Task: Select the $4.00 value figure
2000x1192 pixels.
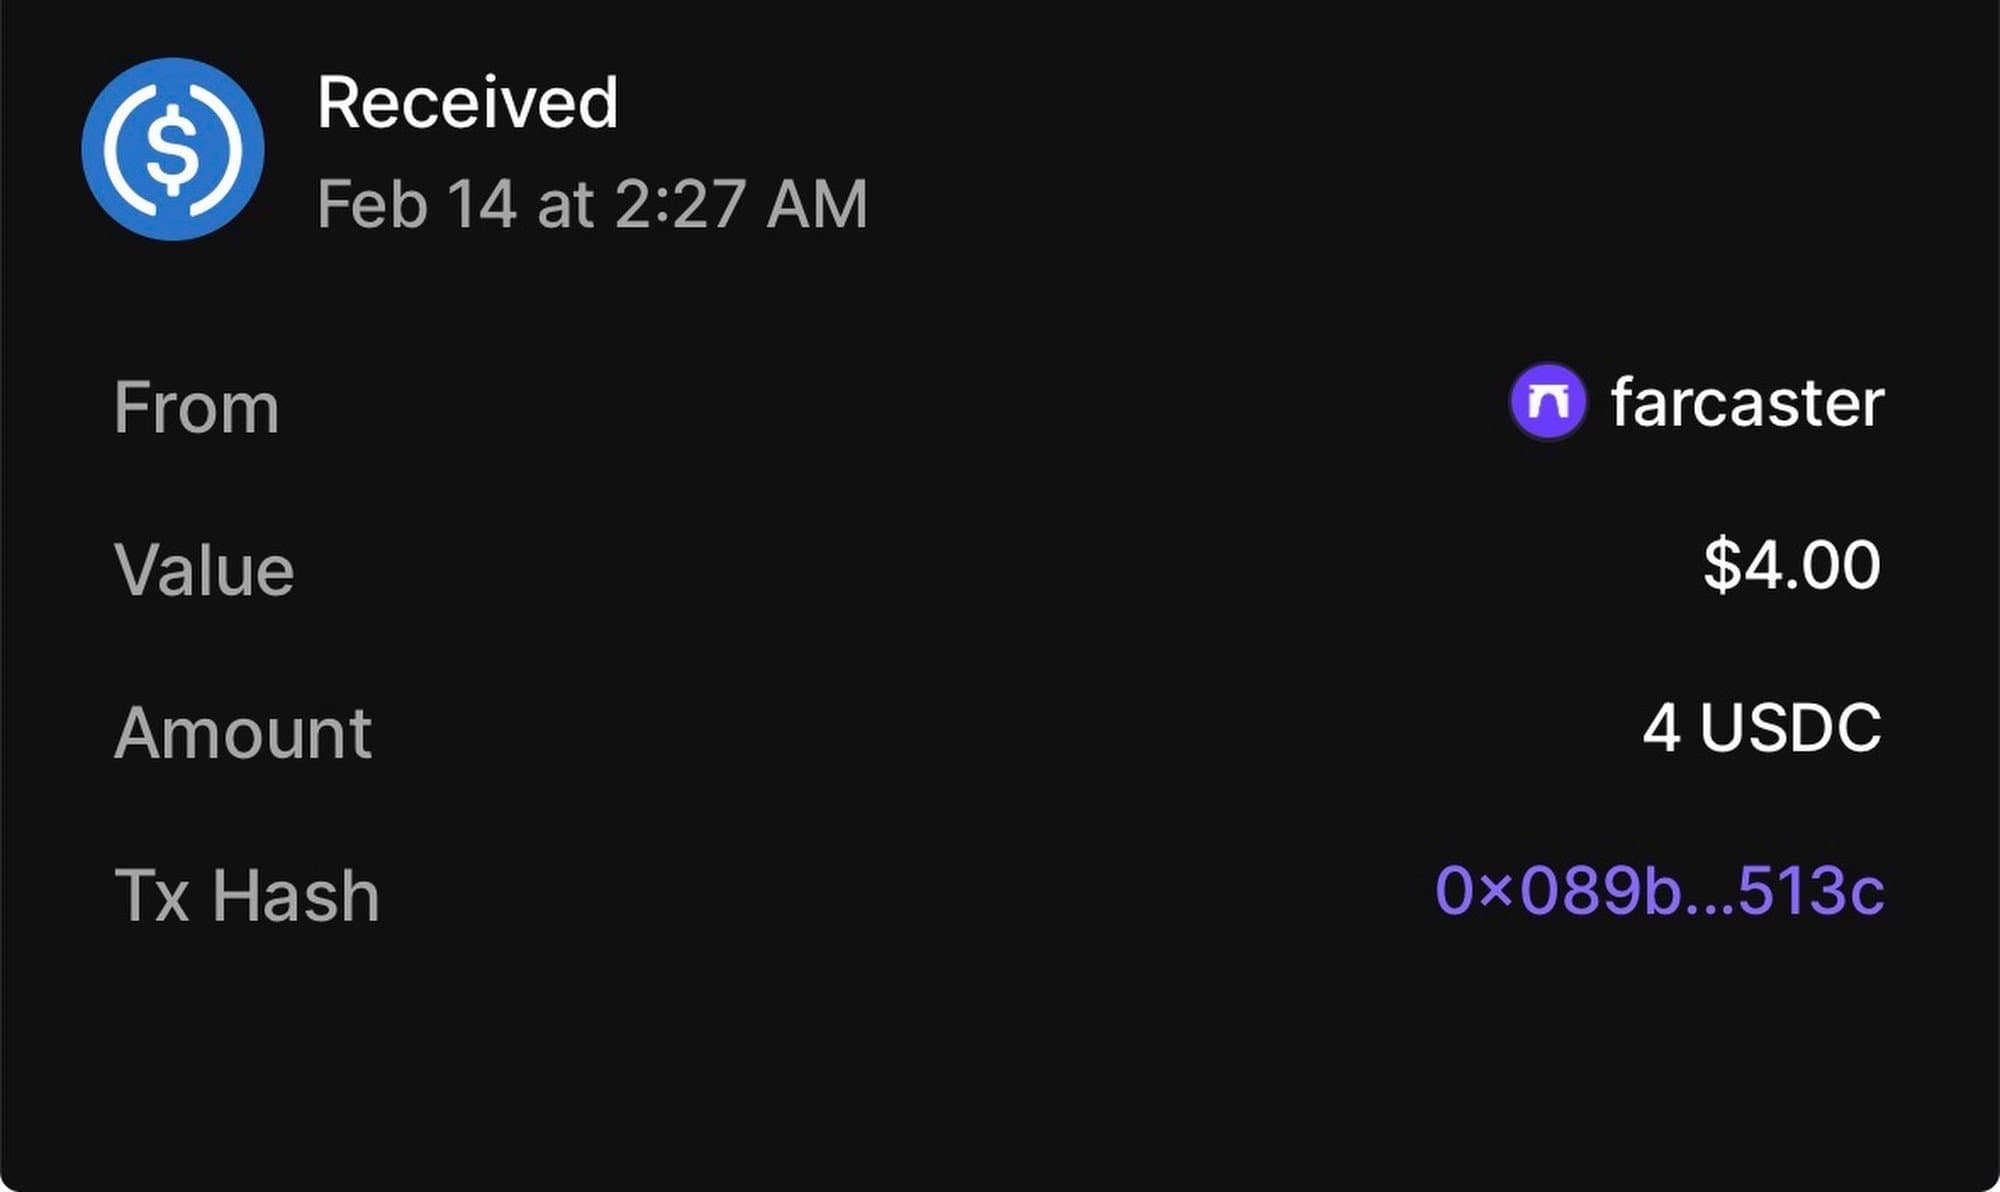Action: (x=1791, y=565)
